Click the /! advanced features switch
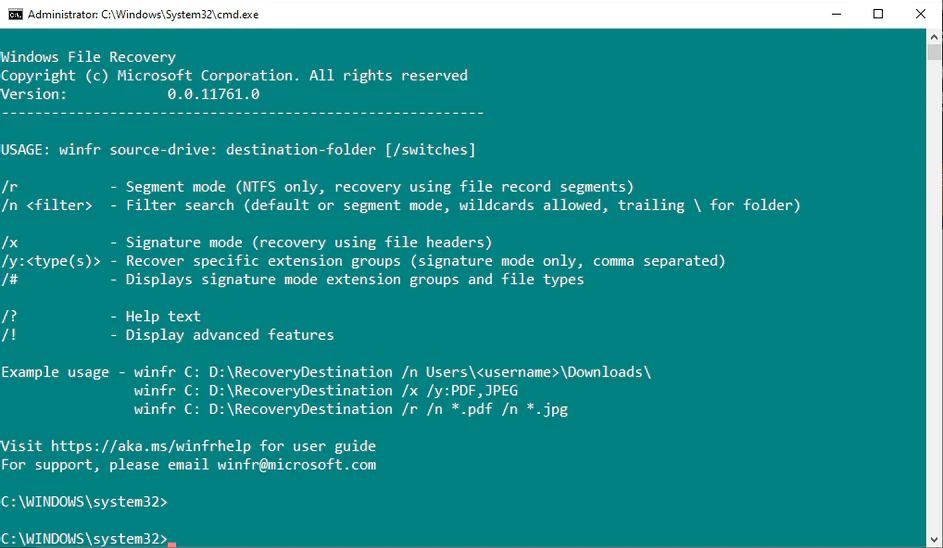The width and height of the screenshot is (943, 548). tap(9, 335)
